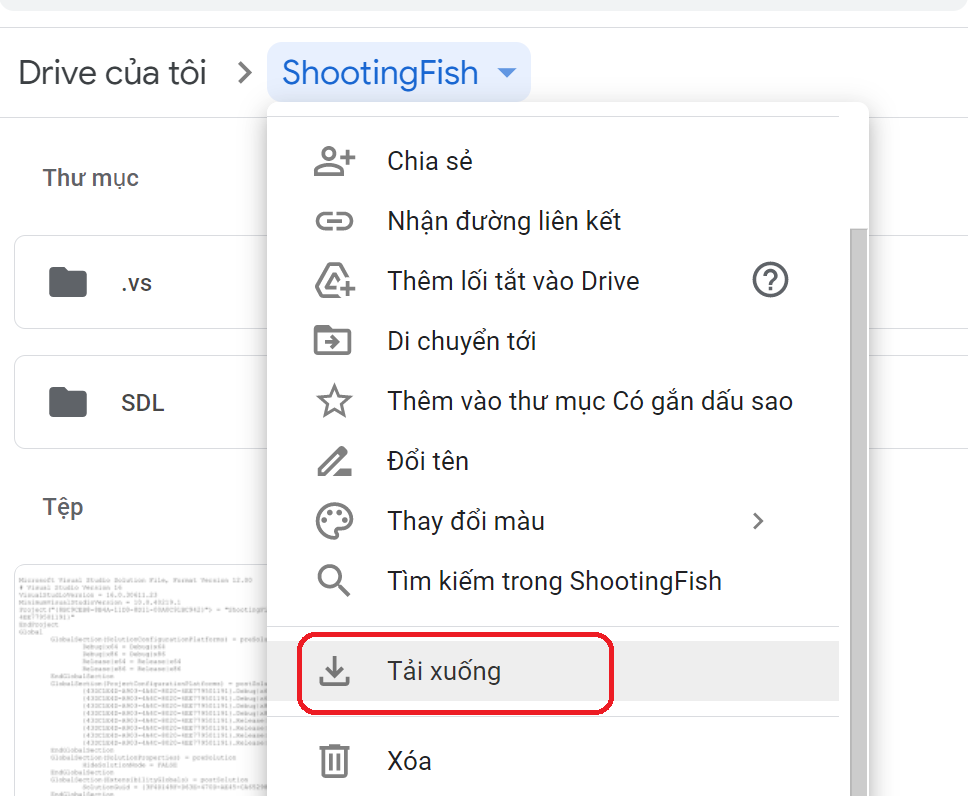Screen dimensions: 968x796
Task: Click the SDL folder icon
Action: pos(68,403)
